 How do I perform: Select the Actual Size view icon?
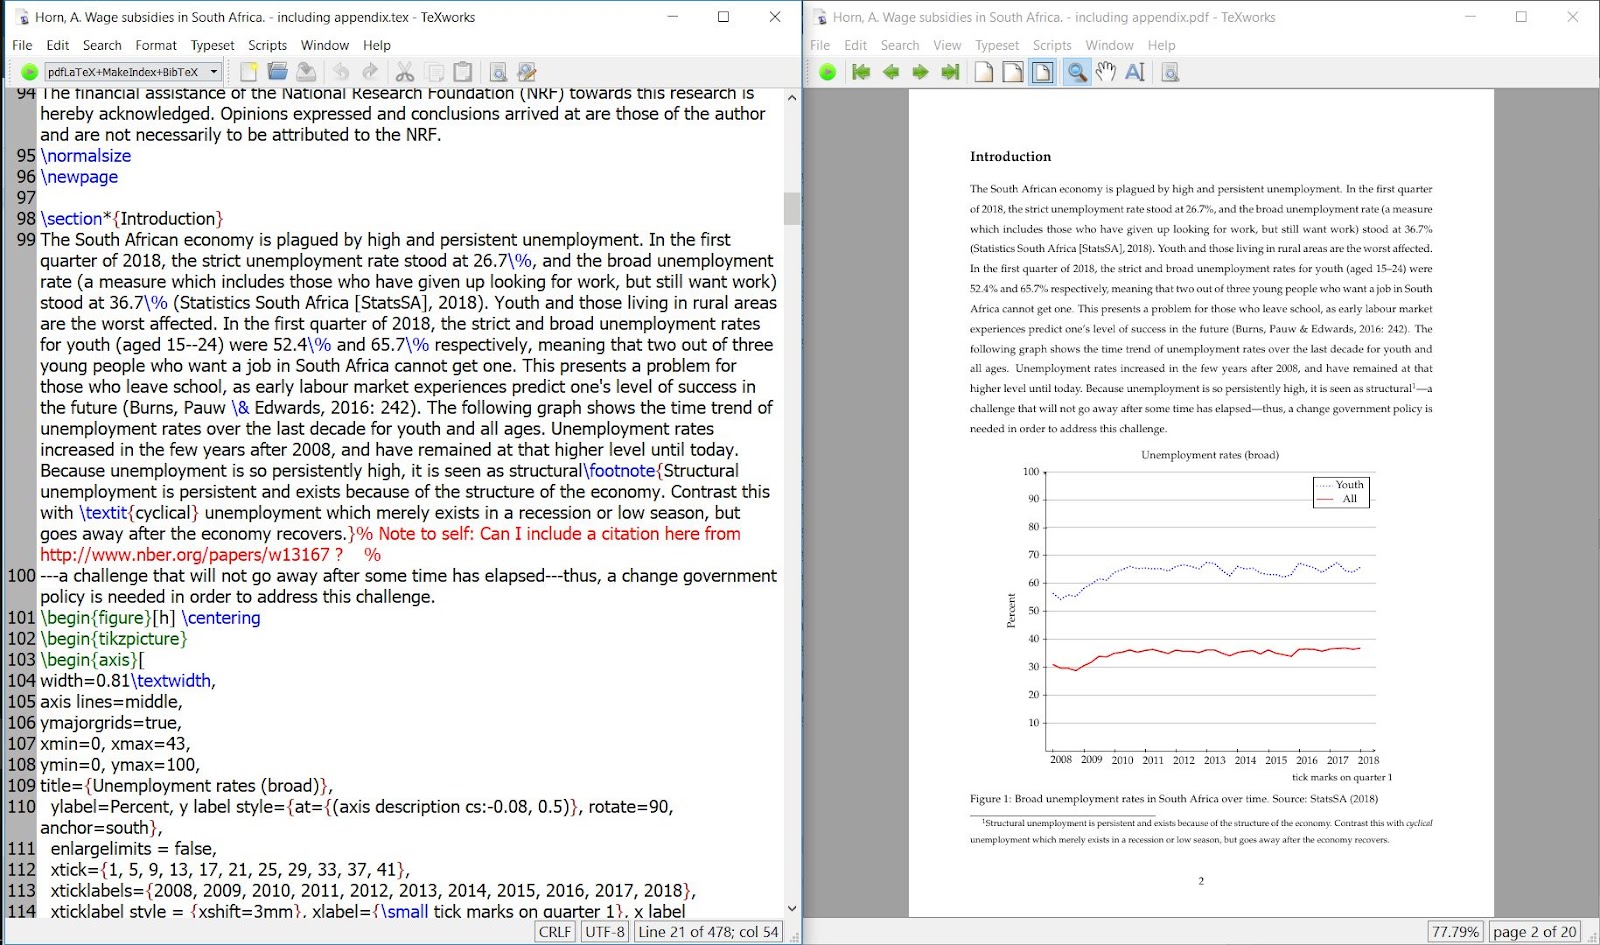[984, 72]
